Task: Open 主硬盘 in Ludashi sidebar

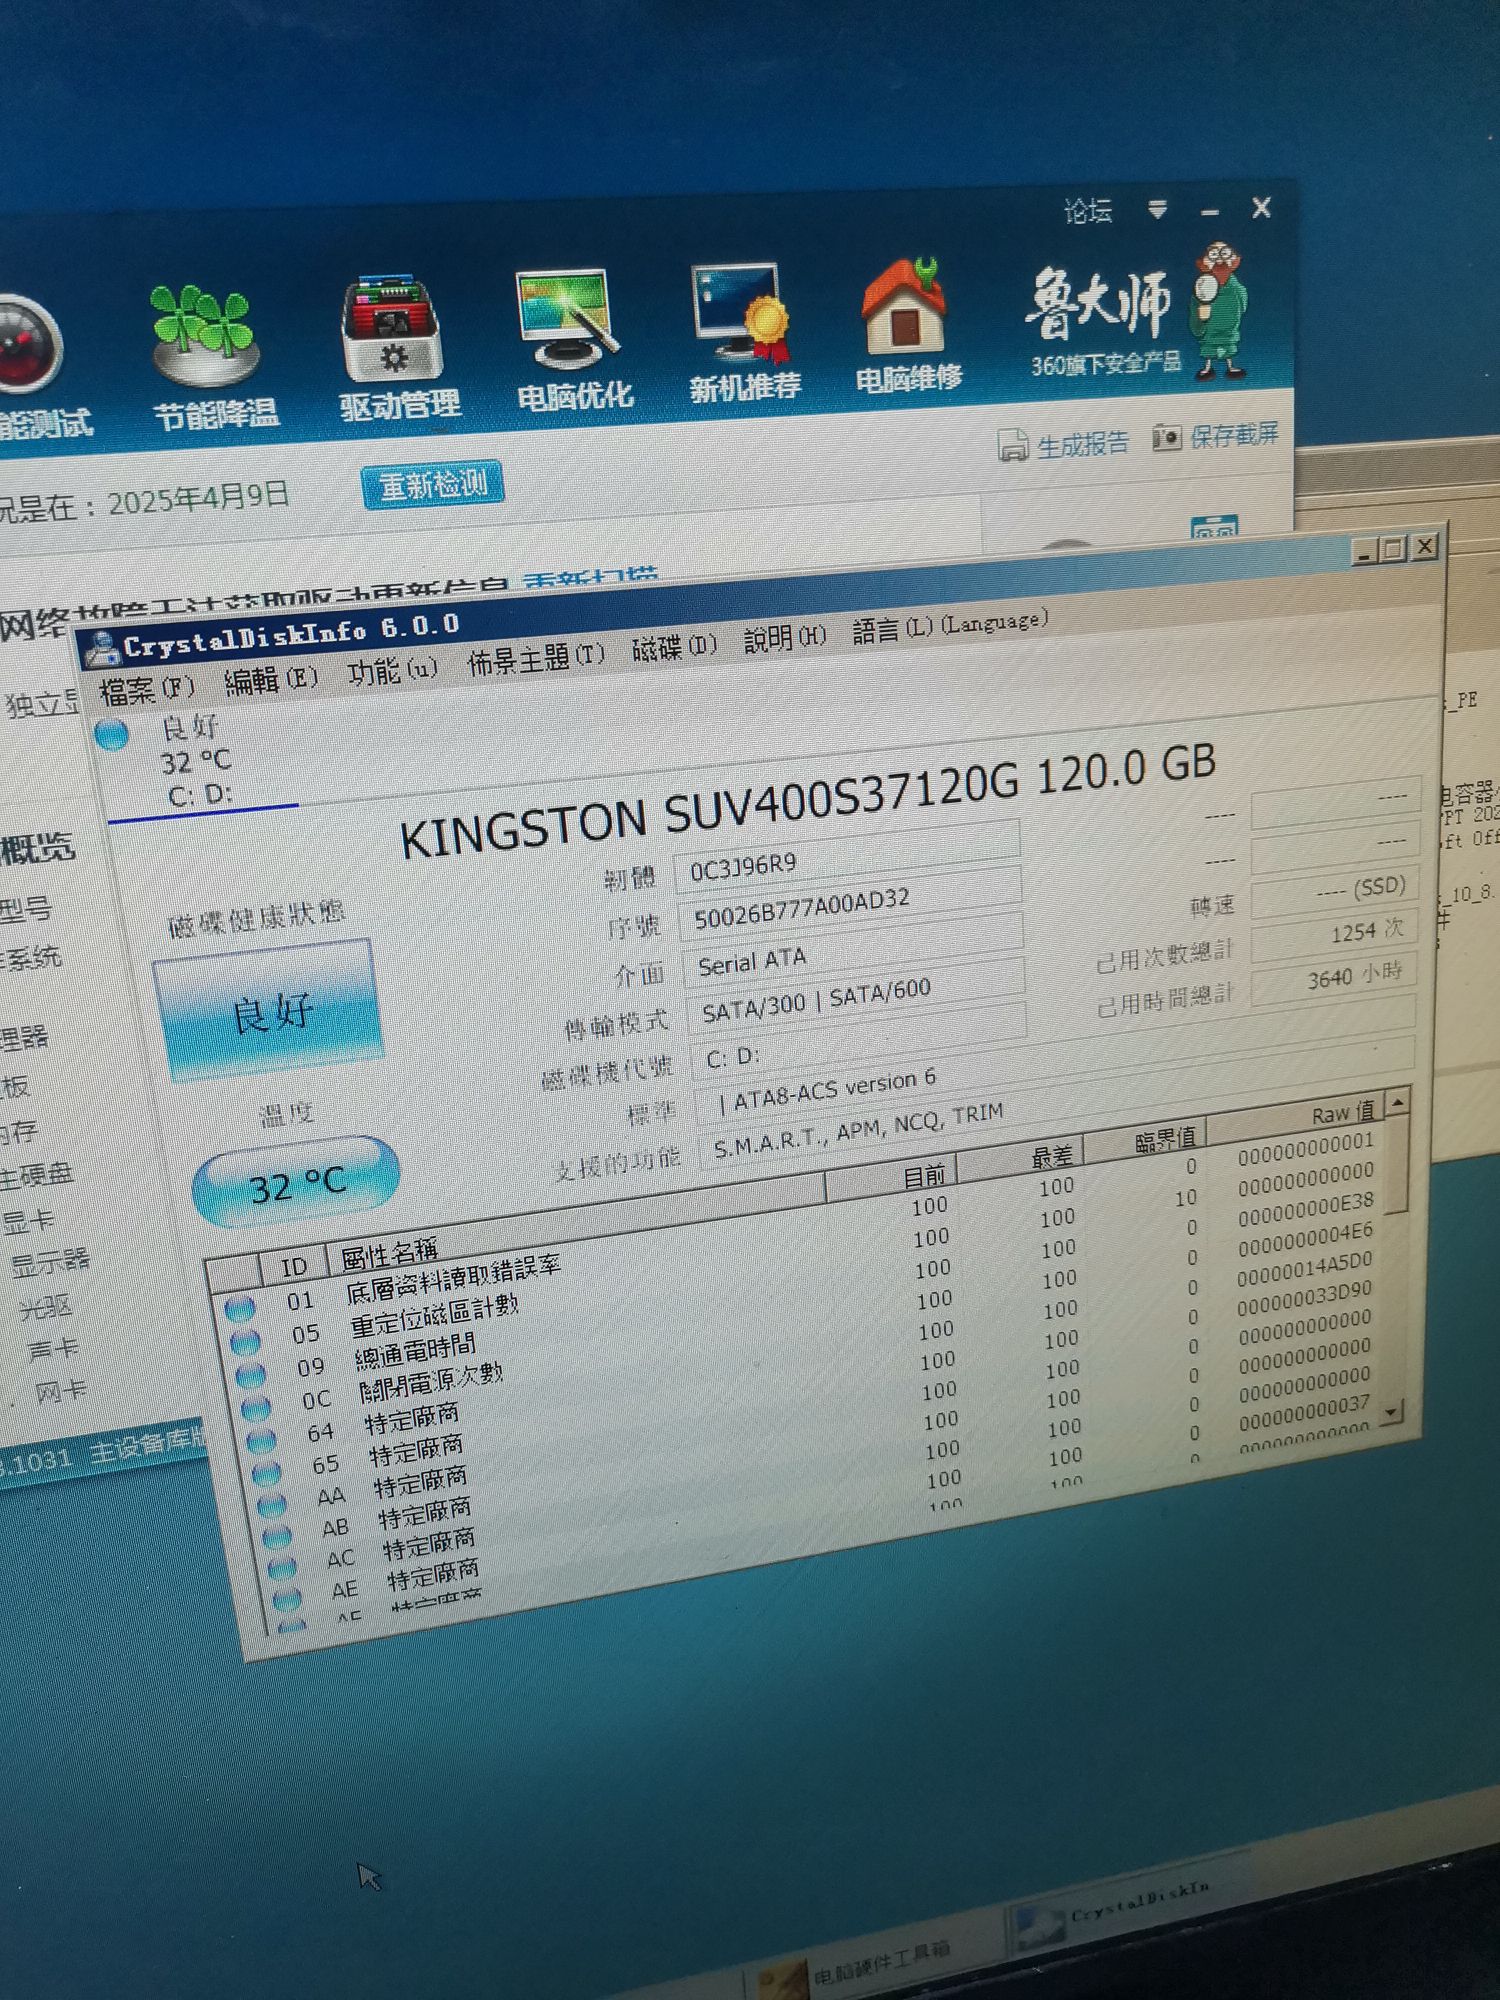Action: [x=36, y=1175]
